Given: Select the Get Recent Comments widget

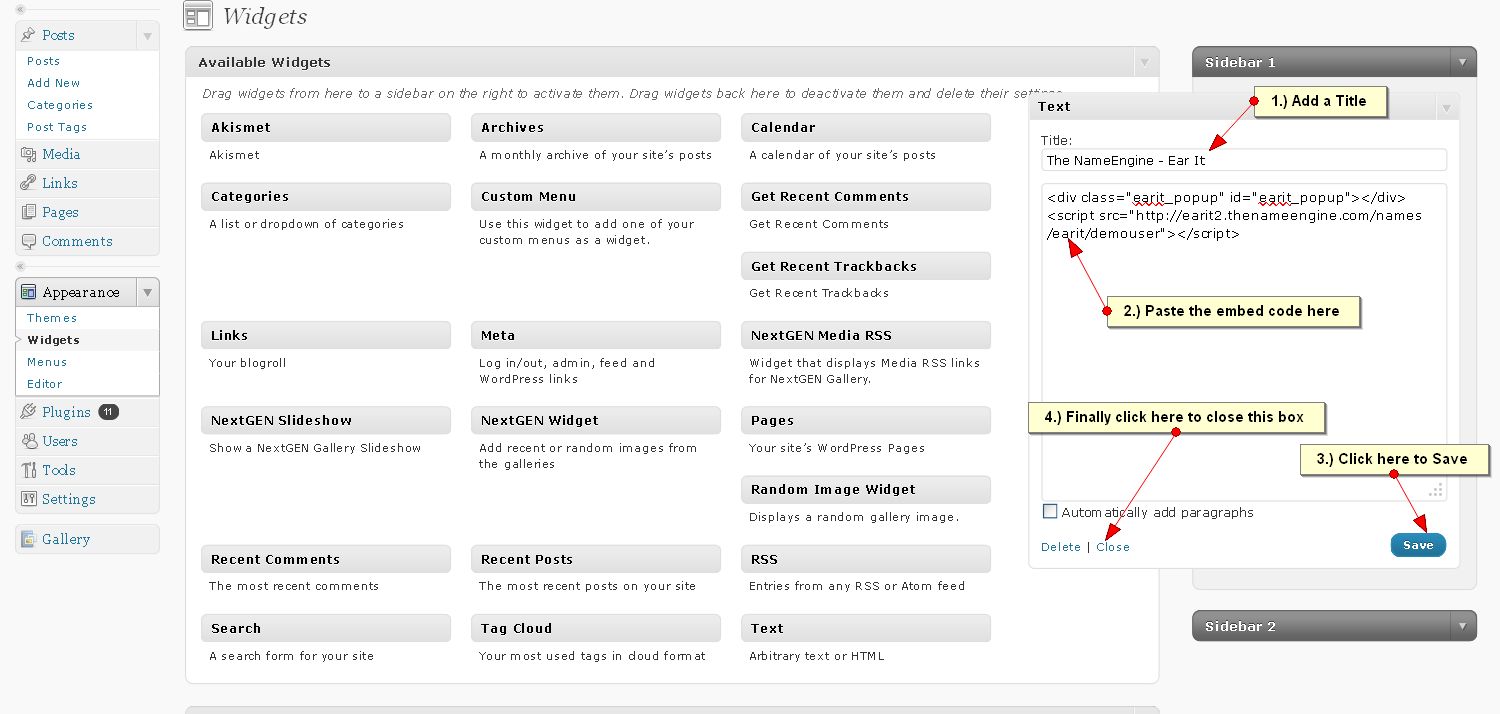Looking at the screenshot, I should (x=866, y=197).
